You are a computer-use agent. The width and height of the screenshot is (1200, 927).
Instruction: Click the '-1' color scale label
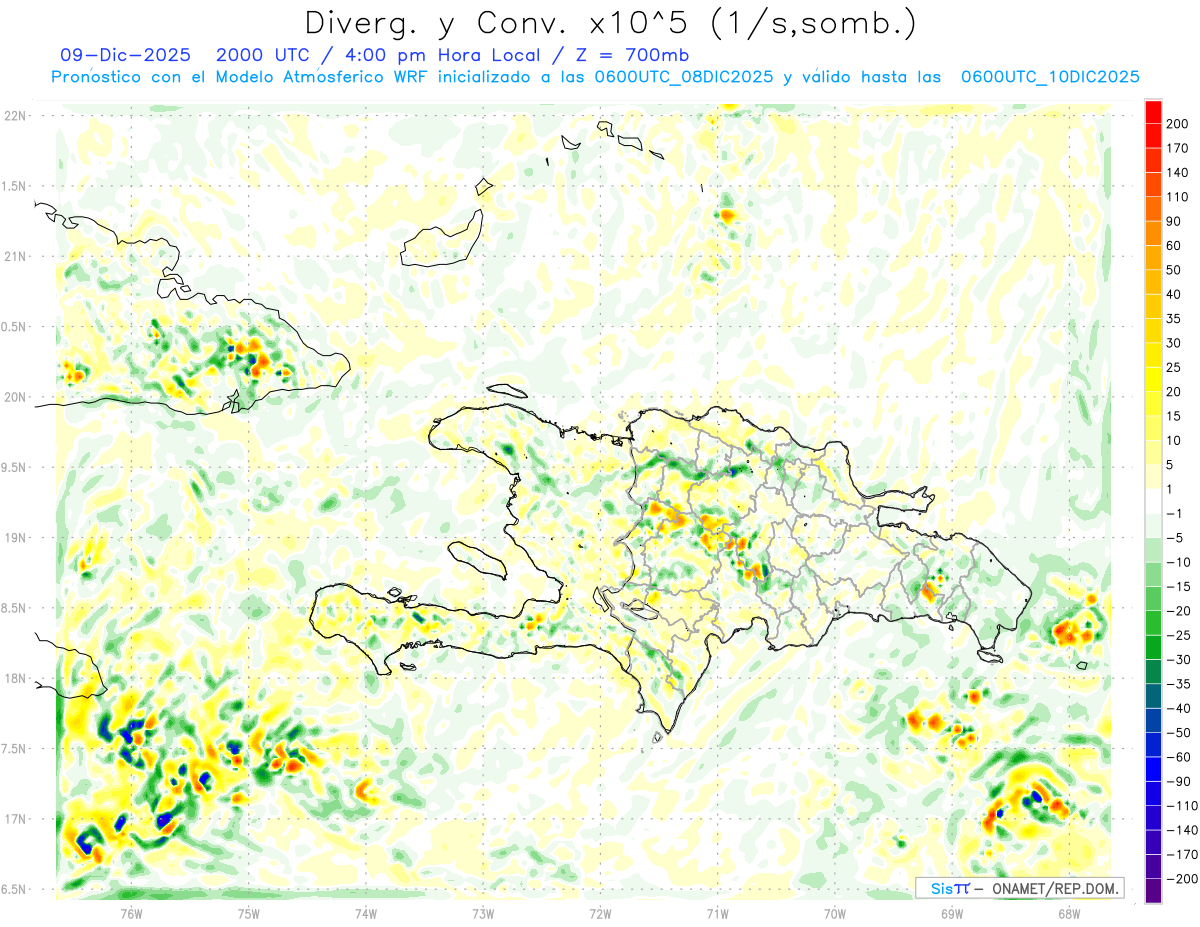tap(1175, 514)
